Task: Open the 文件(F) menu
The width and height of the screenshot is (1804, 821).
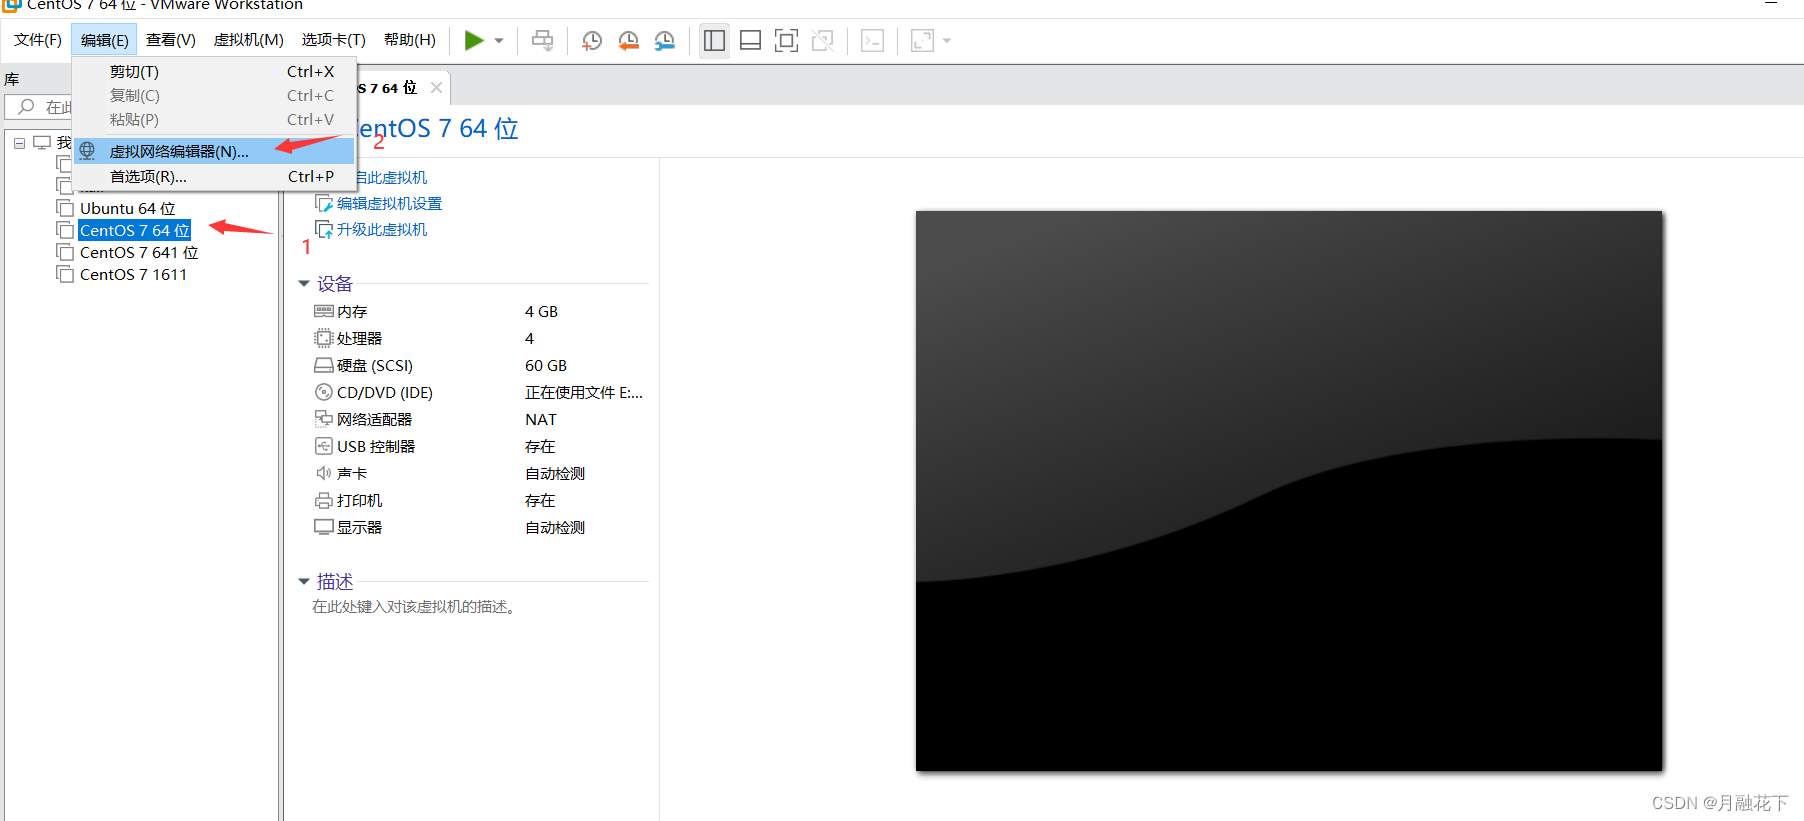Action: (x=38, y=40)
